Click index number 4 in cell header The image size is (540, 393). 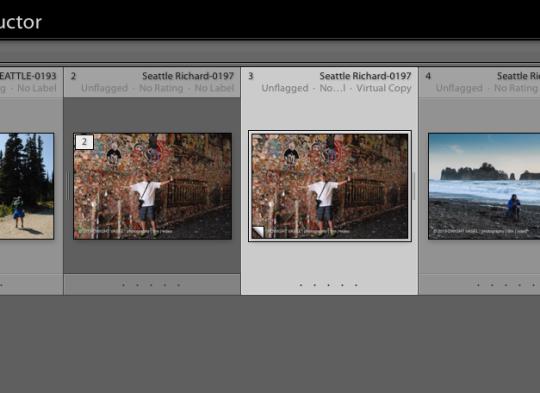[428, 76]
